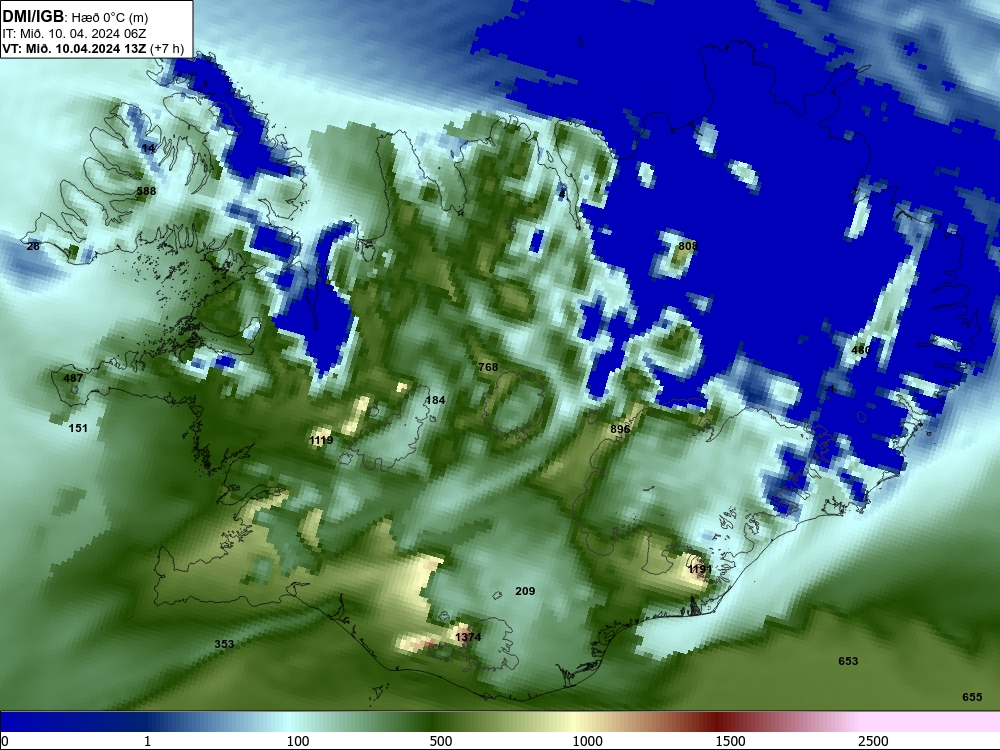
Task: Click the map value 1374
Action: 468,636
